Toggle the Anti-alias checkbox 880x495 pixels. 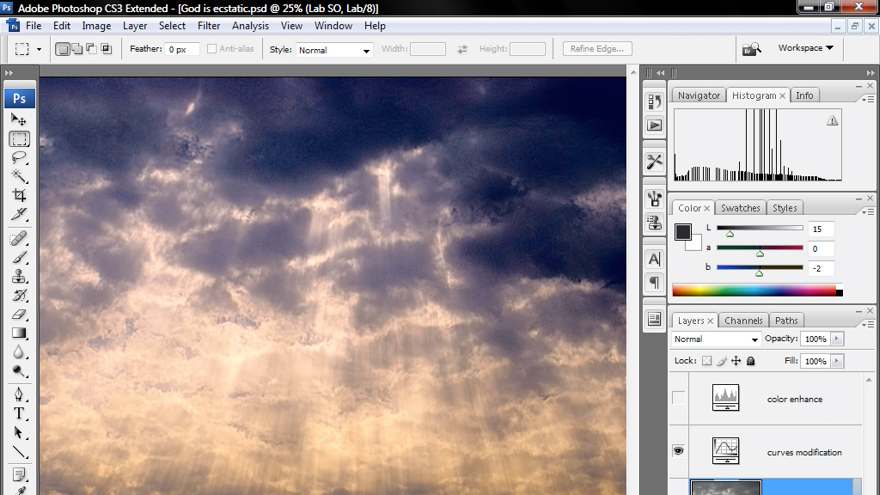coord(212,49)
